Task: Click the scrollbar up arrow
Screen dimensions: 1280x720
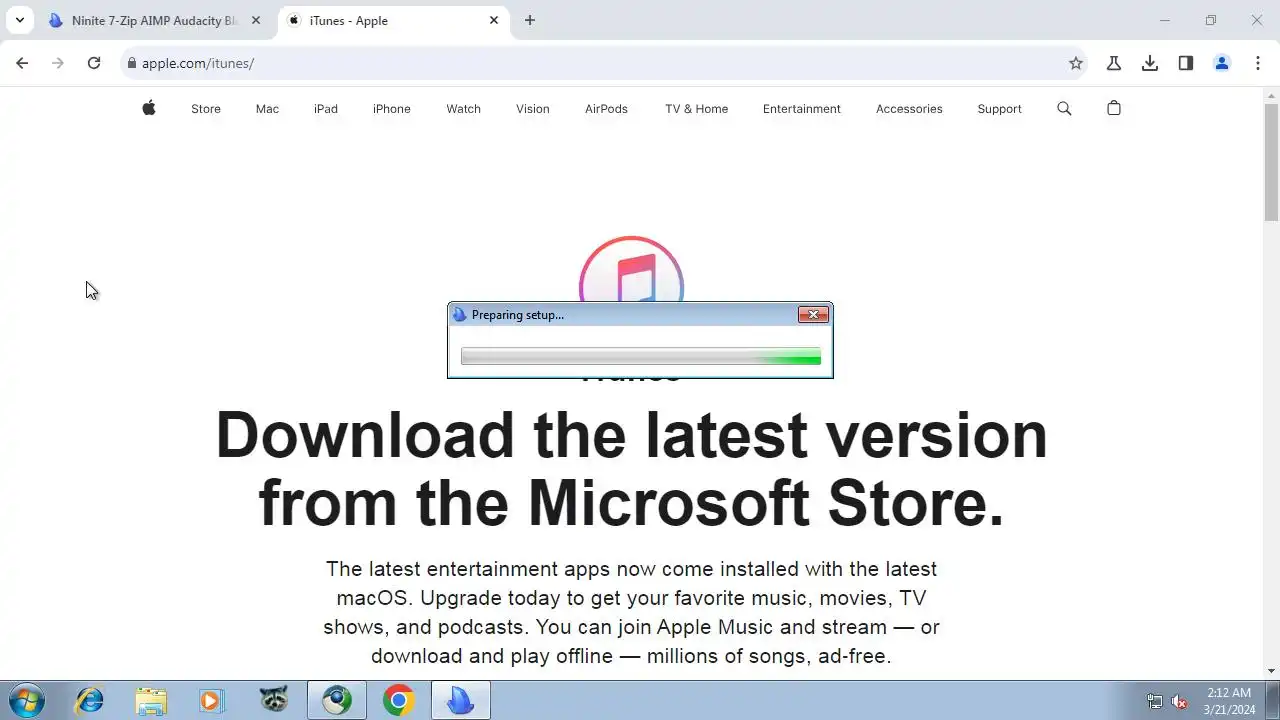Action: [1272, 95]
